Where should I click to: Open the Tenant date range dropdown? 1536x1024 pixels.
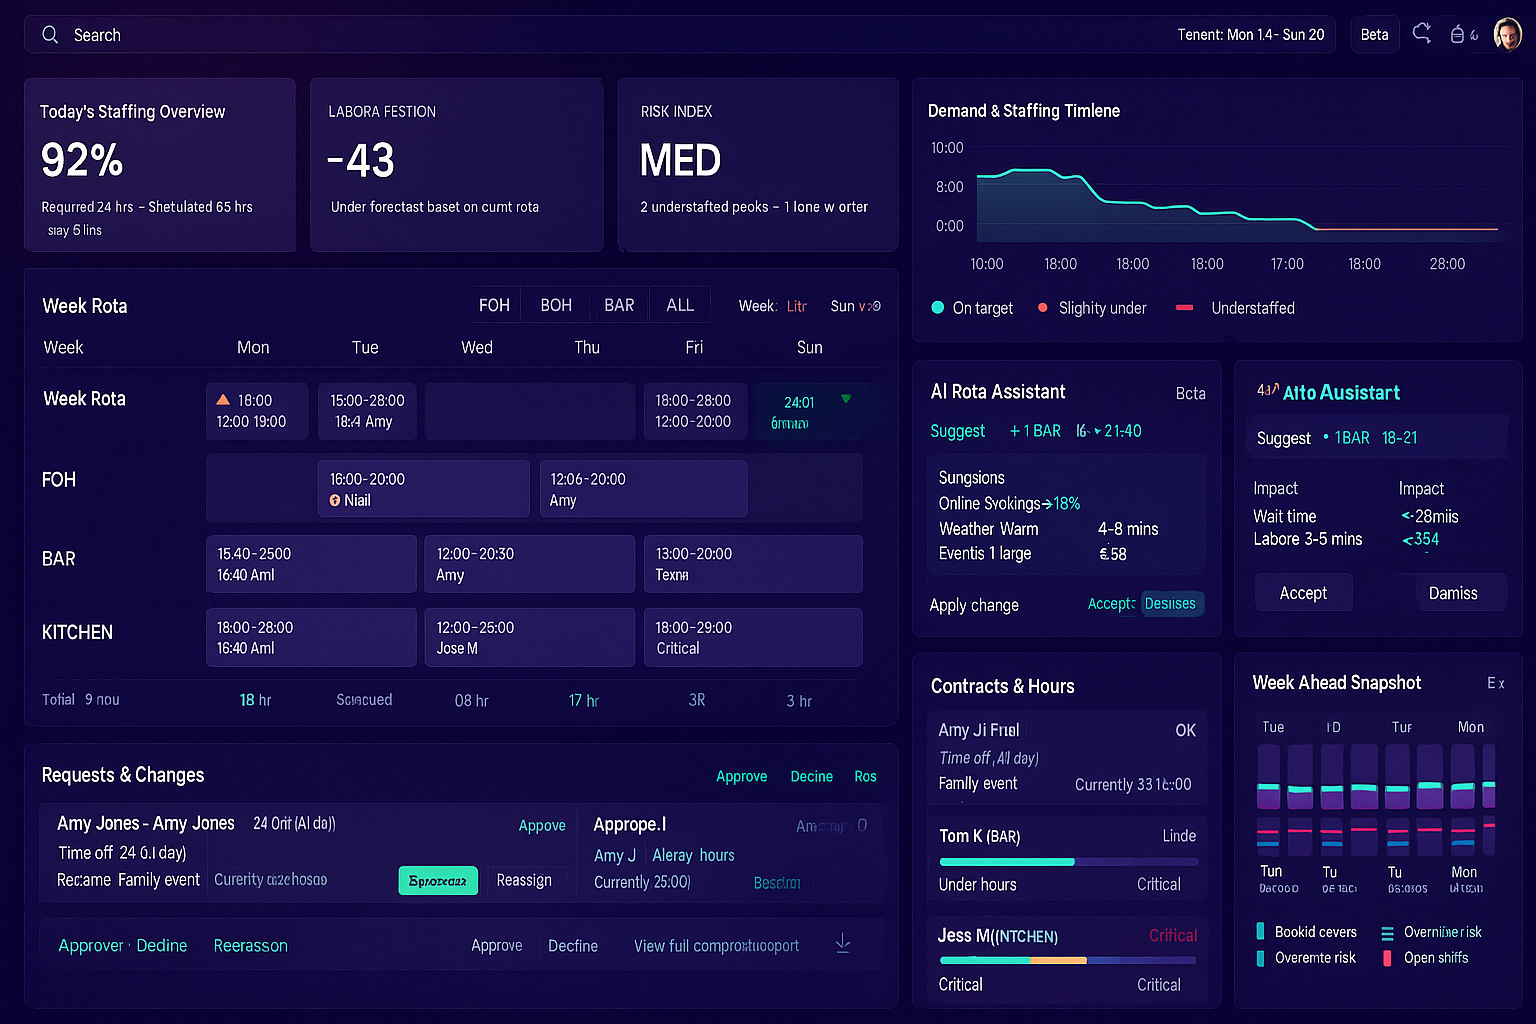coord(1250,35)
